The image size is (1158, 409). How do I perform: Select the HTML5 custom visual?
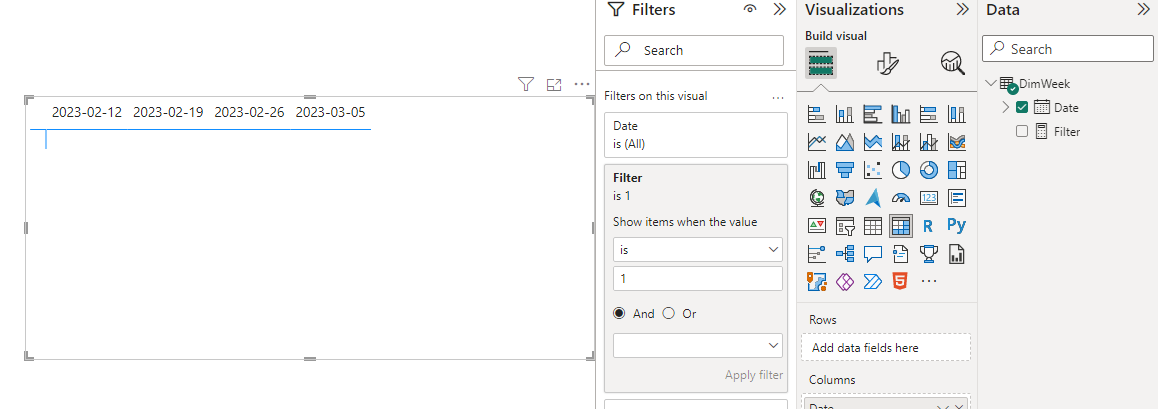click(900, 281)
